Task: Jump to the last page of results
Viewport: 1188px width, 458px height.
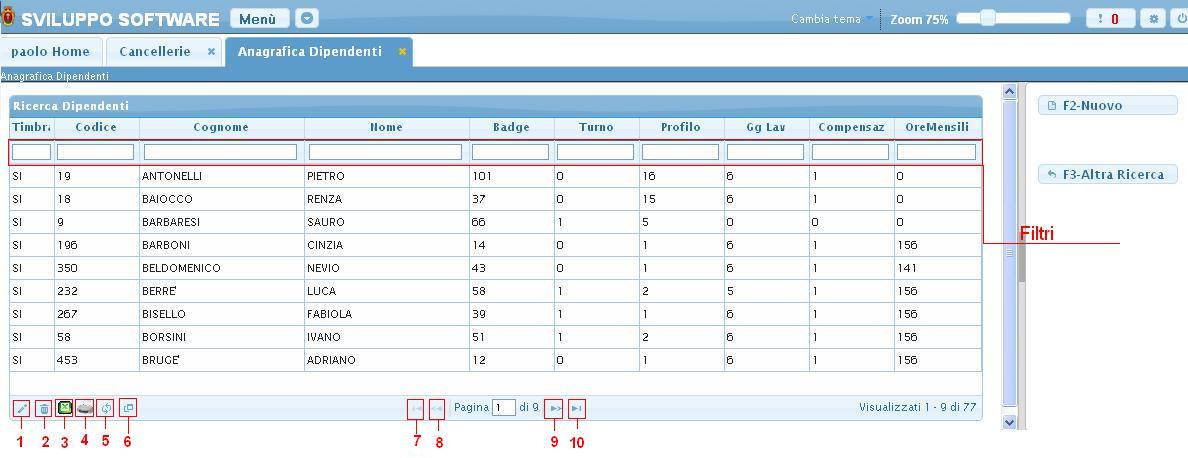Action: click(x=576, y=408)
